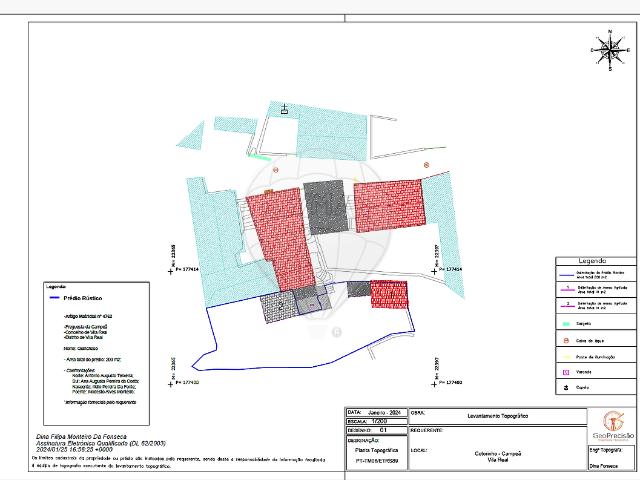Click the cross symbol on the top teal parcel

coord(284,109)
